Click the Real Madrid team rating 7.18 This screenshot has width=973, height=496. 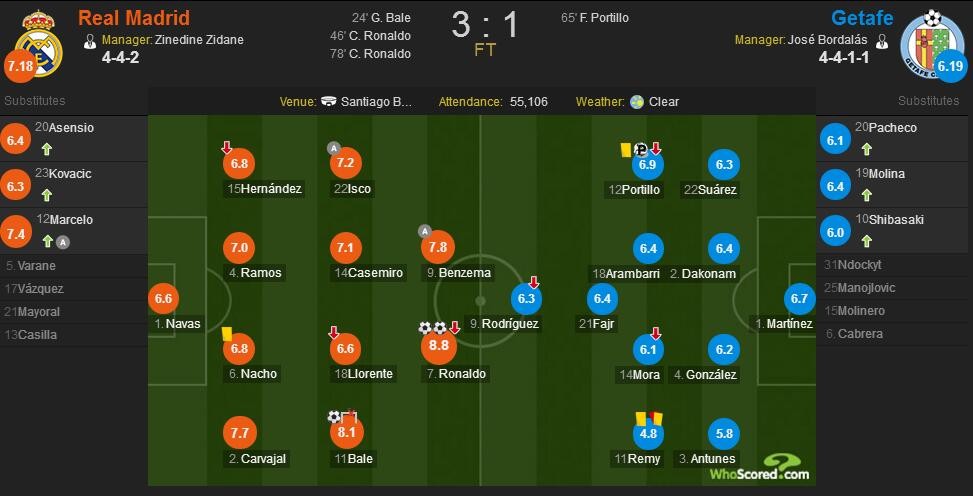pos(20,67)
